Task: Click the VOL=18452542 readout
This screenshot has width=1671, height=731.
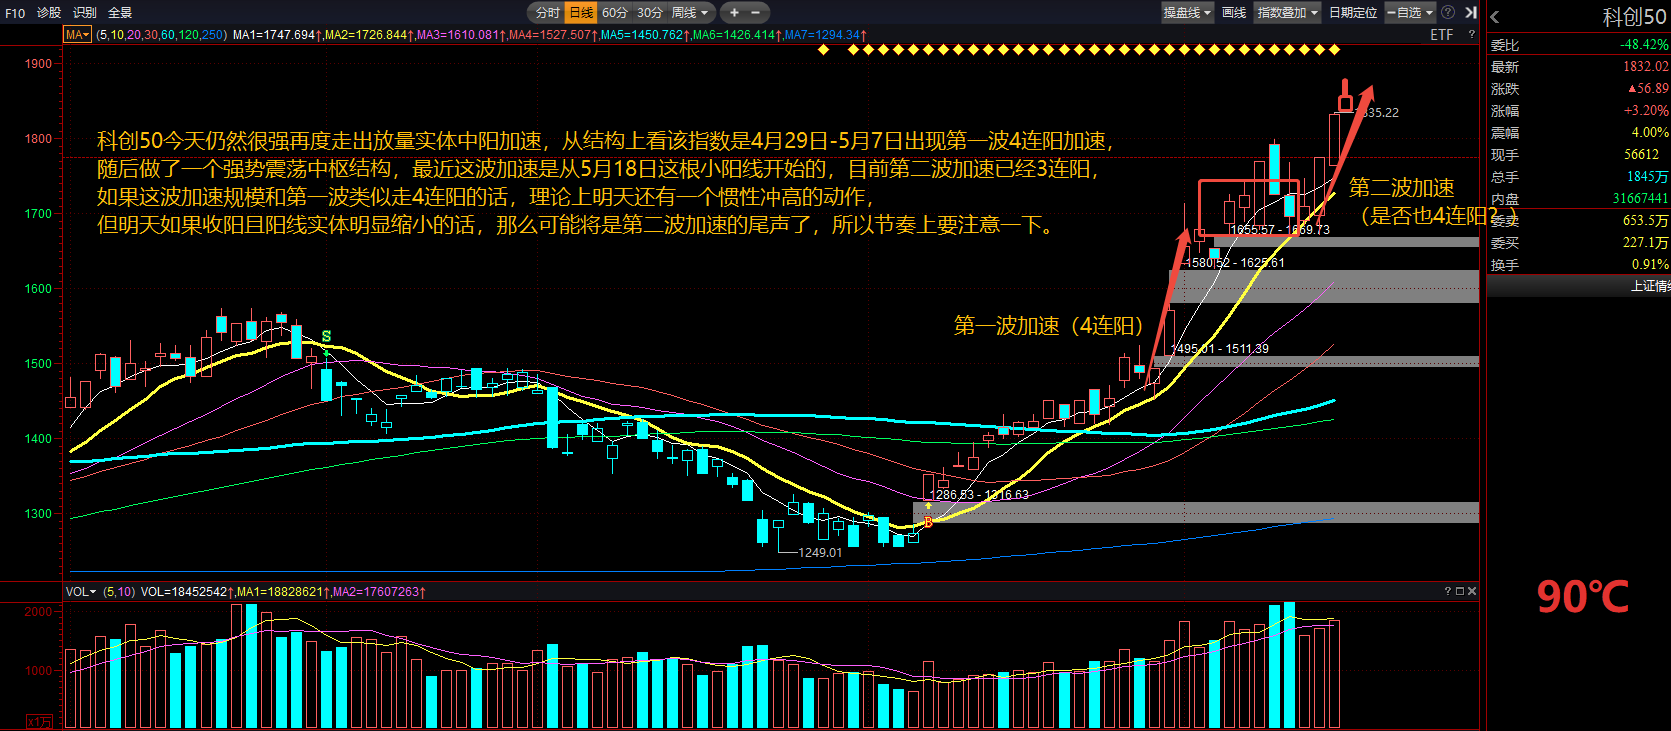Action: [x=185, y=592]
